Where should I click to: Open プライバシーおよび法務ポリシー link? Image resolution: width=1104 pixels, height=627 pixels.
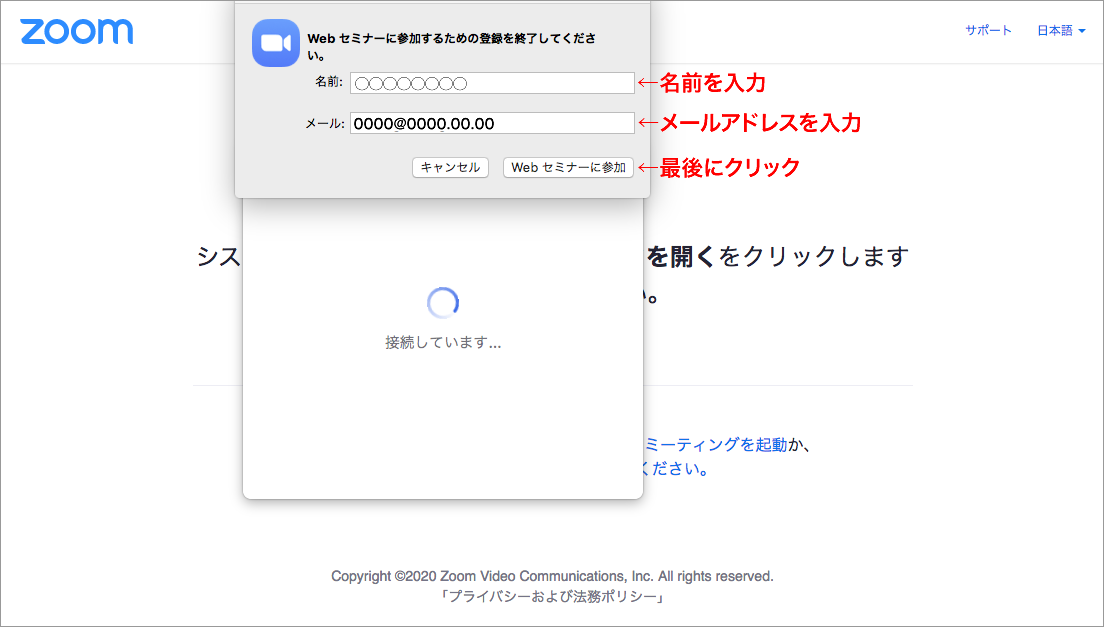tap(553, 597)
